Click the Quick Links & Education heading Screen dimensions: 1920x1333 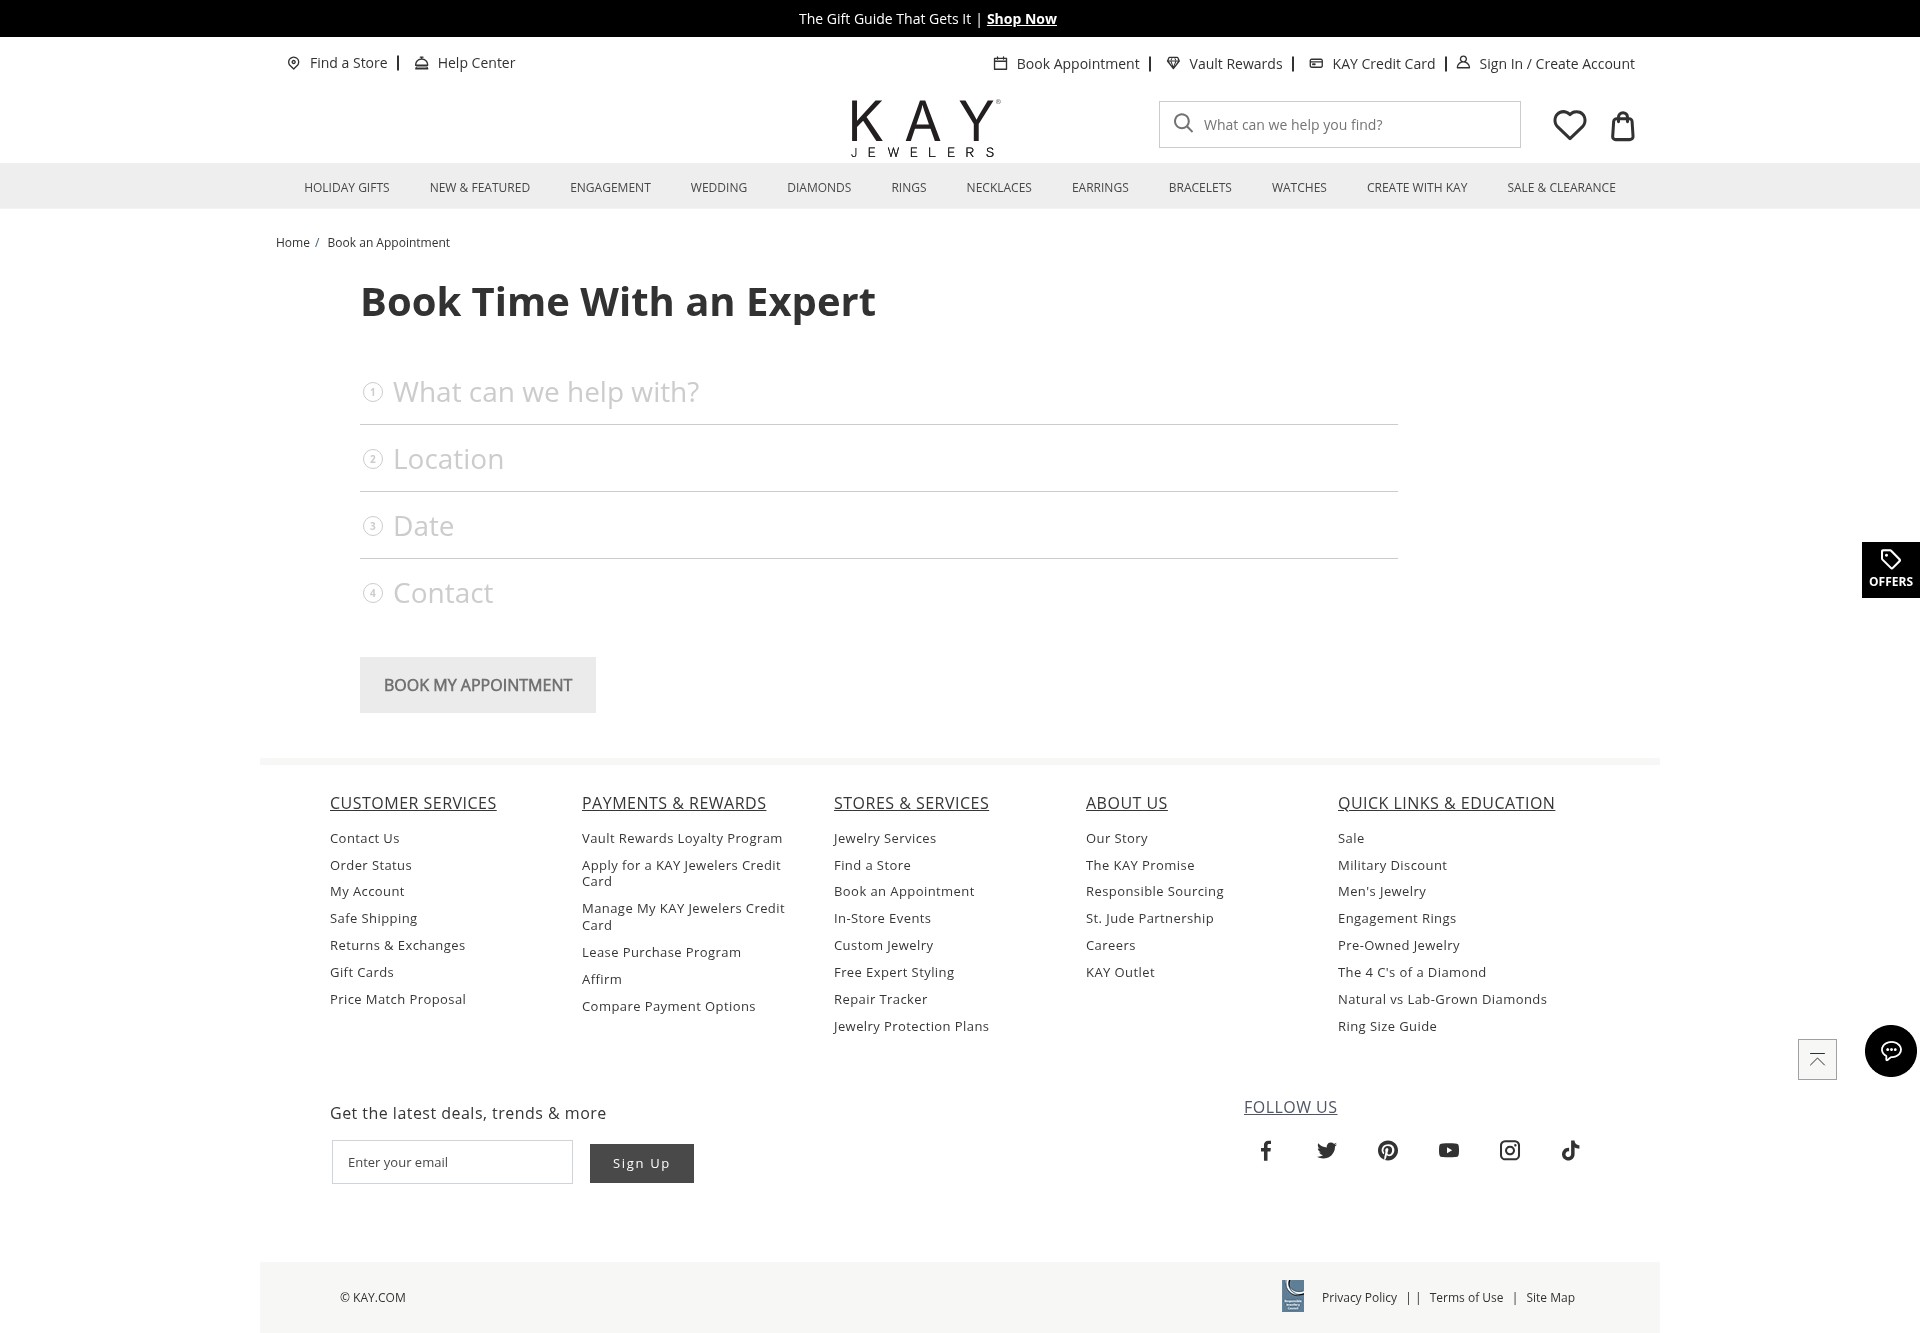pos(1446,803)
